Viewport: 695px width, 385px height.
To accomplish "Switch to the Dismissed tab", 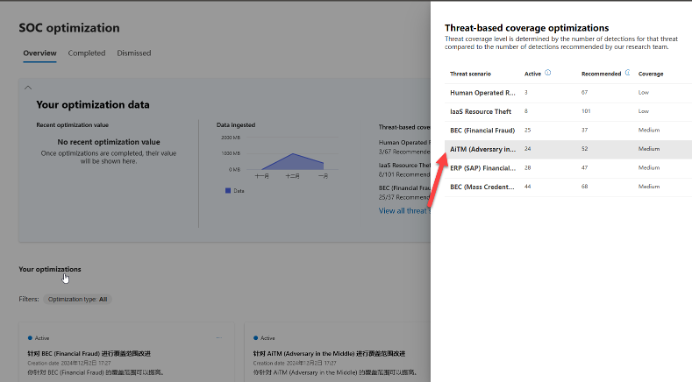I will click(x=134, y=53).
